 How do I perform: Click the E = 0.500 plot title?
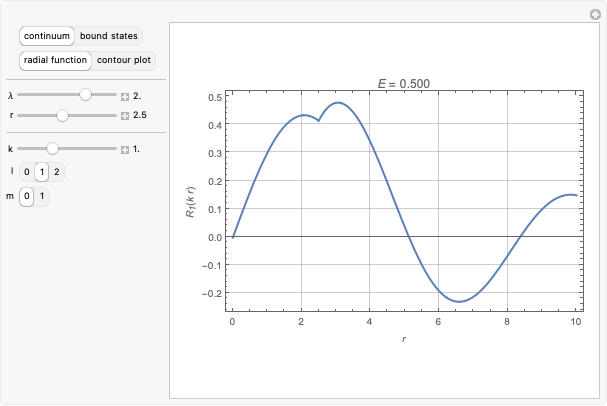404,84
